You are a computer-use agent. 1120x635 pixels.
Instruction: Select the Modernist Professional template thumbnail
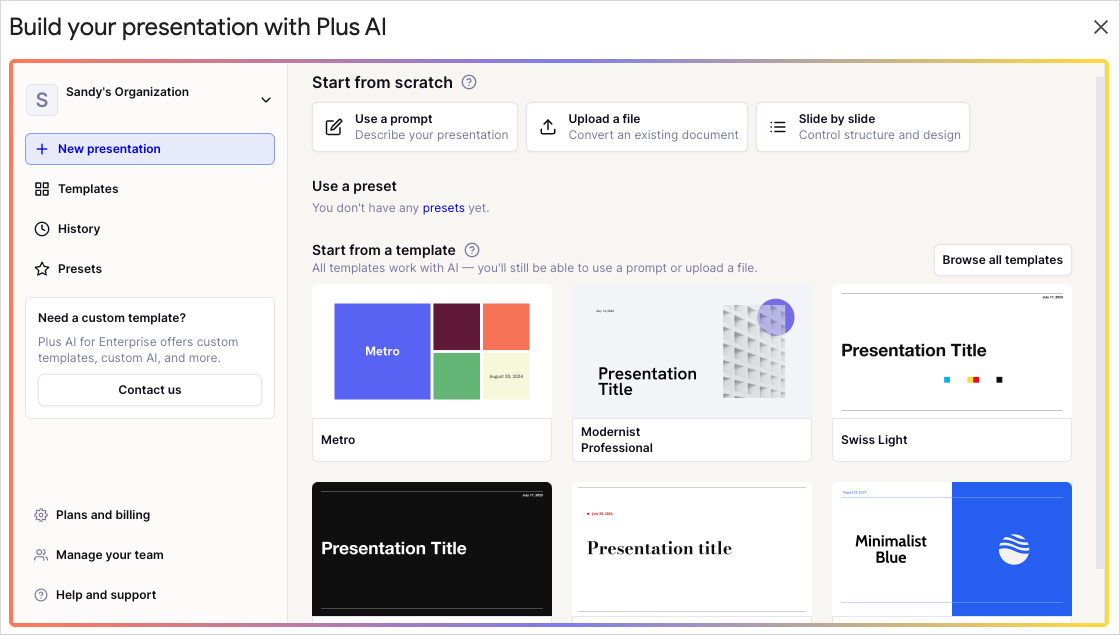pyautogui.click(x=692, y=351)
